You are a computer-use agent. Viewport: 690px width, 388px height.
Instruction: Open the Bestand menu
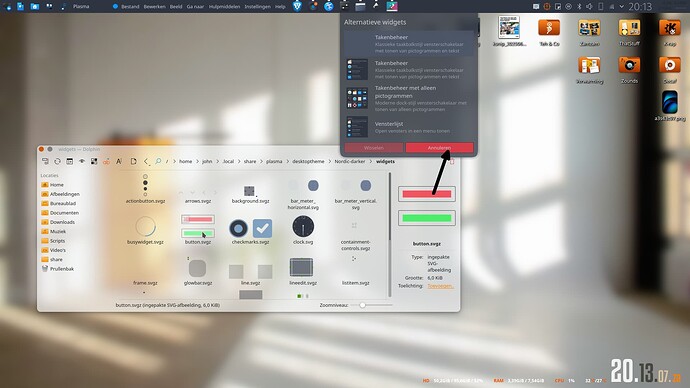coord(130,7)
